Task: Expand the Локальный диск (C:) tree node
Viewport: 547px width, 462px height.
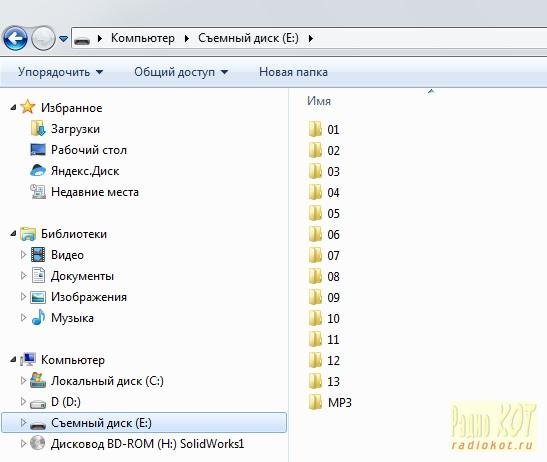Action: click(23, 381)
